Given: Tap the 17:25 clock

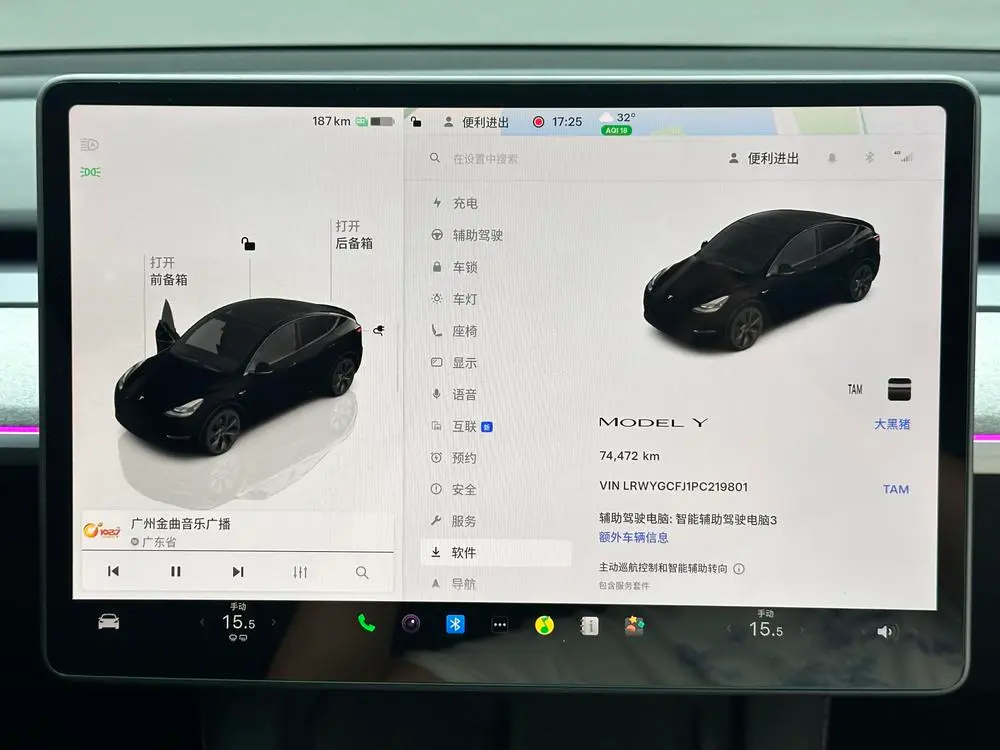Looking at the screenshot, I should [x=567, y=121].
